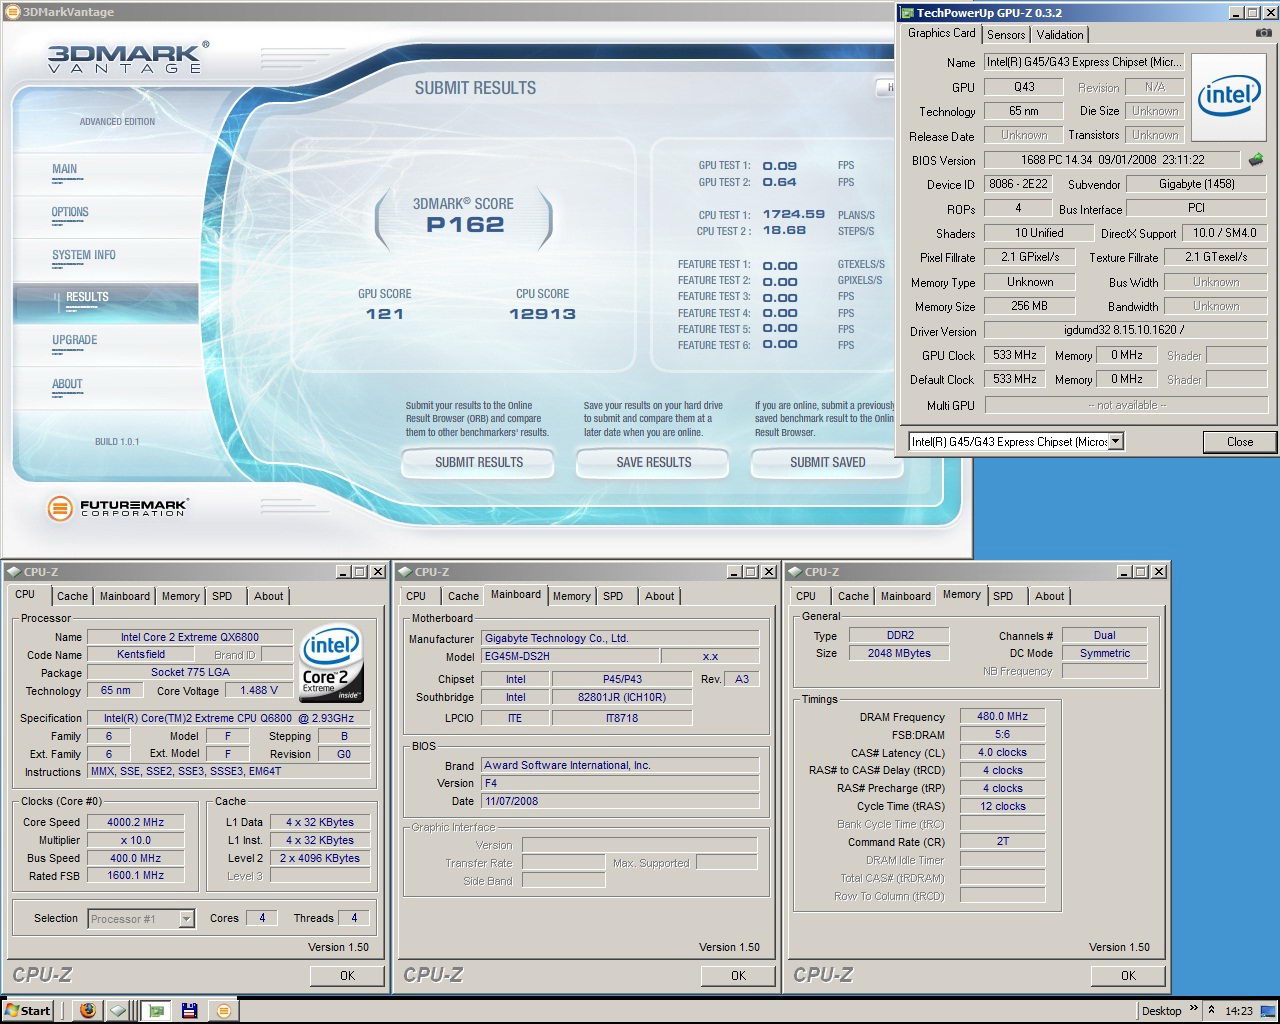
Task: Open OPTIONS in the 3DMark sidebar
Action: [x=70, y=212]
